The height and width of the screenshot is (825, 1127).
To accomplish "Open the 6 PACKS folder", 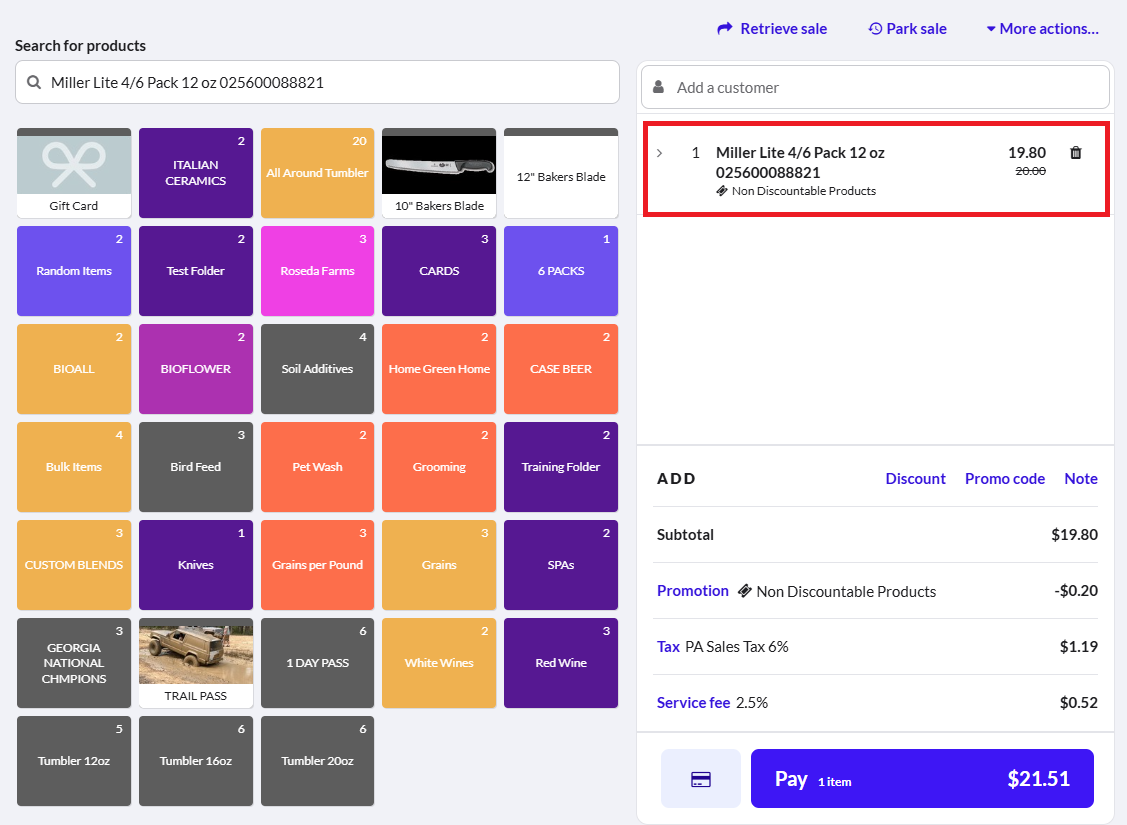I will click(561, 271).
